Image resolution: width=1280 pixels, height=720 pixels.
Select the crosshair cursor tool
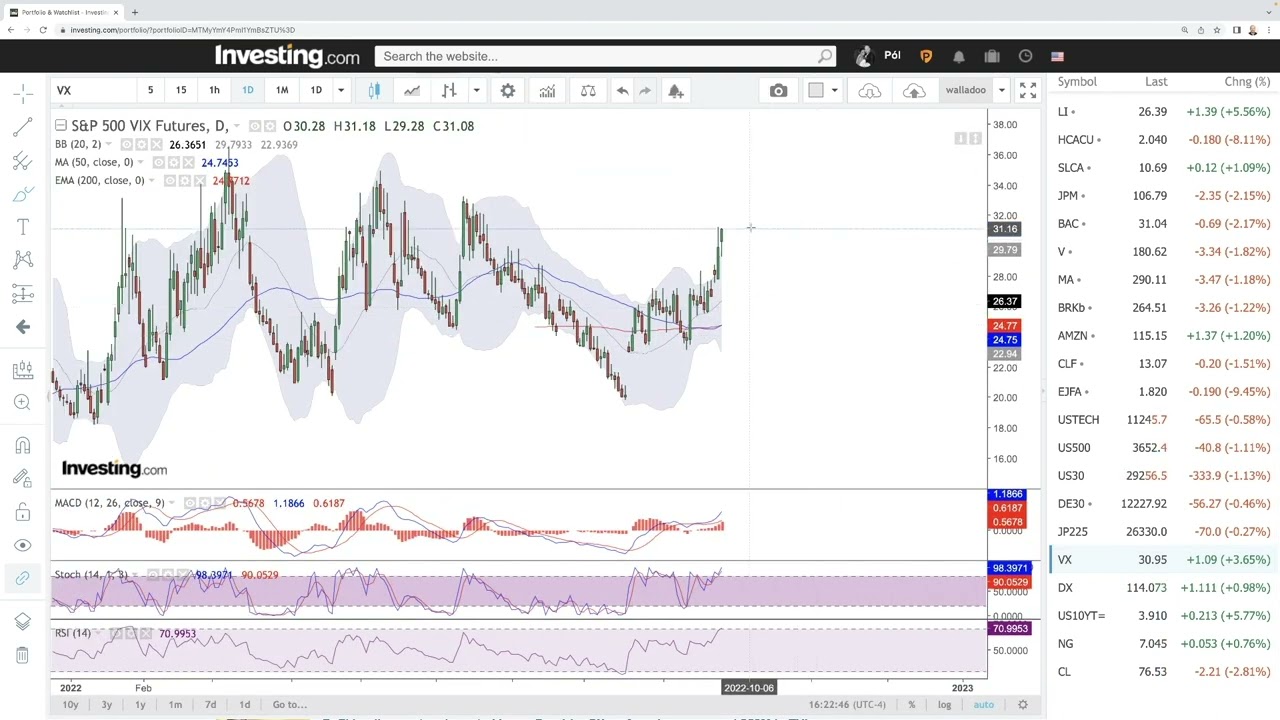click(x=22, y=93)
